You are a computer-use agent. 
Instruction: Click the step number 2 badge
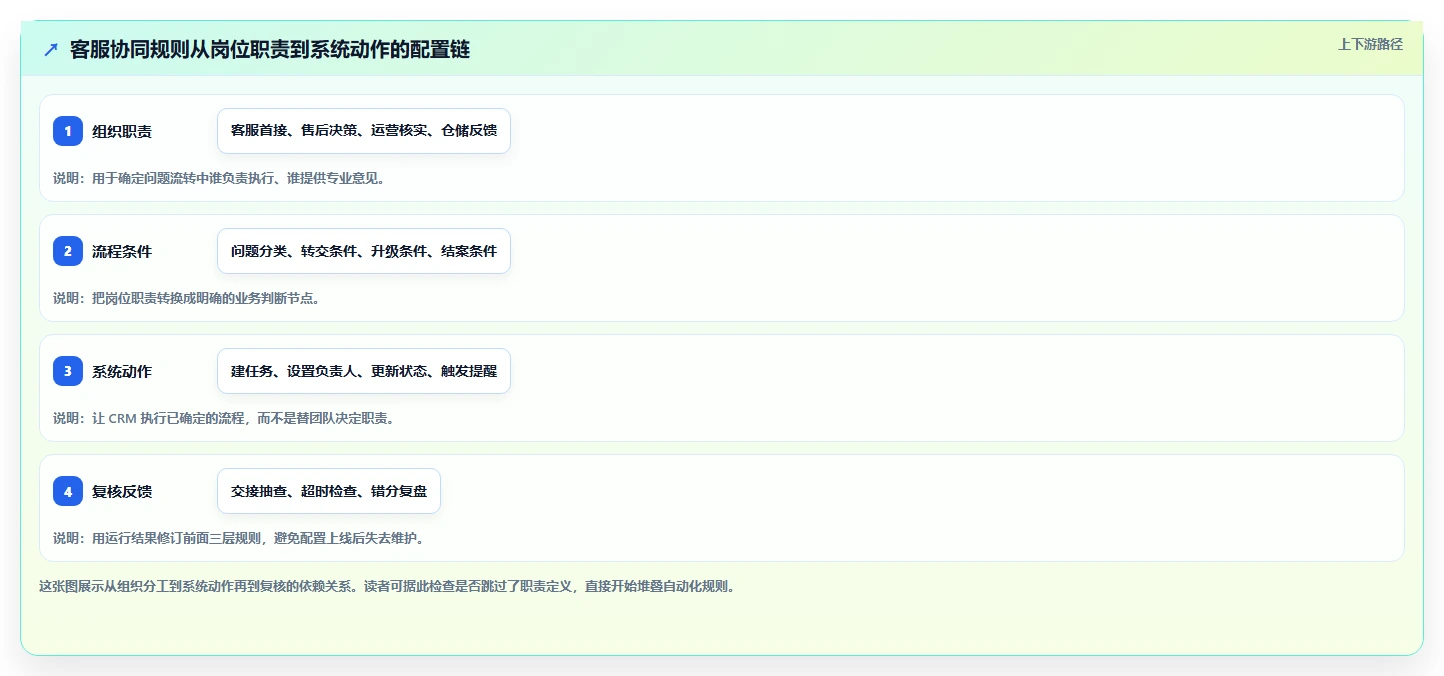click(x=68, y=251)
